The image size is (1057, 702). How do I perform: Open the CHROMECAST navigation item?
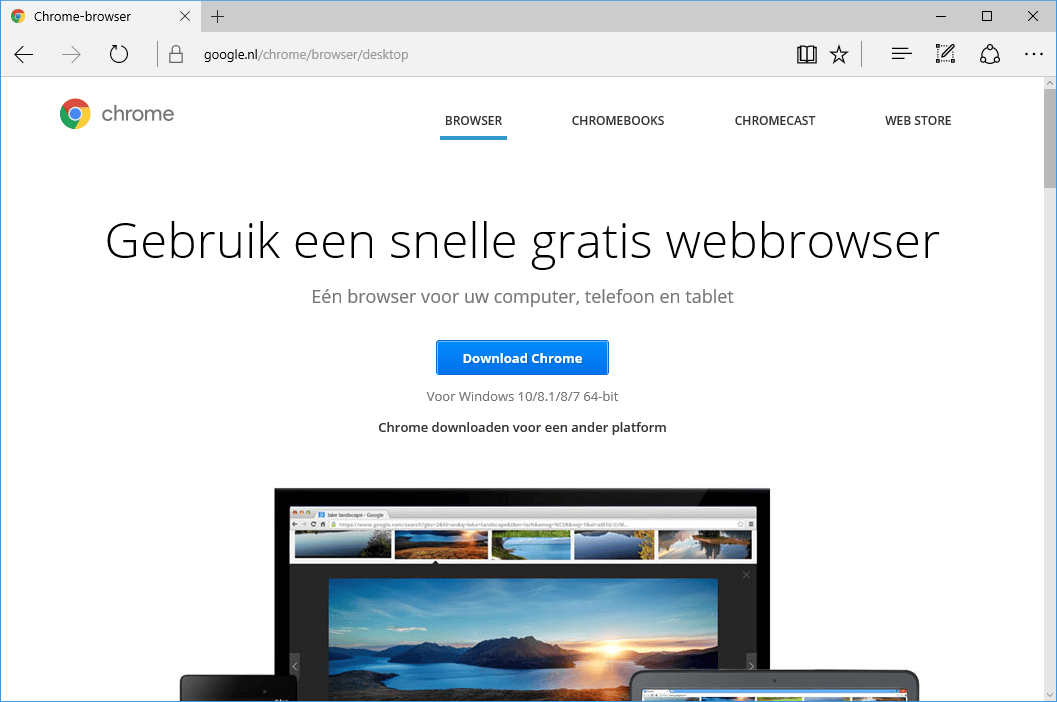click(x=775, y=121)
